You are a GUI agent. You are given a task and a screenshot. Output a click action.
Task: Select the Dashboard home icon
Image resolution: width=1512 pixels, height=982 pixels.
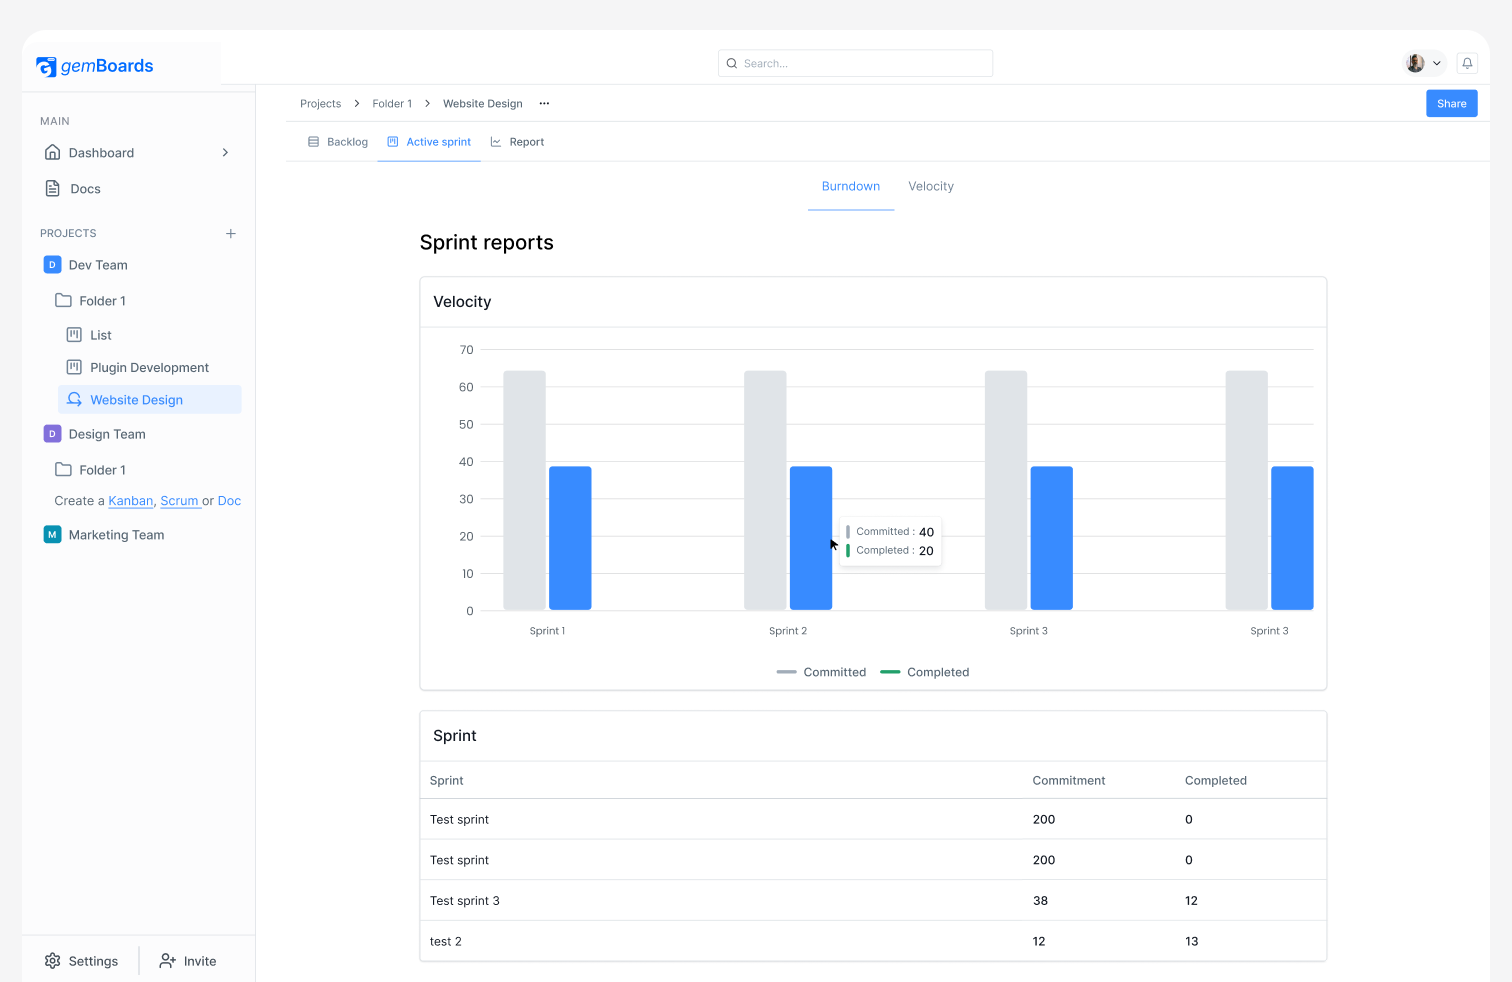tap(52, 152)
